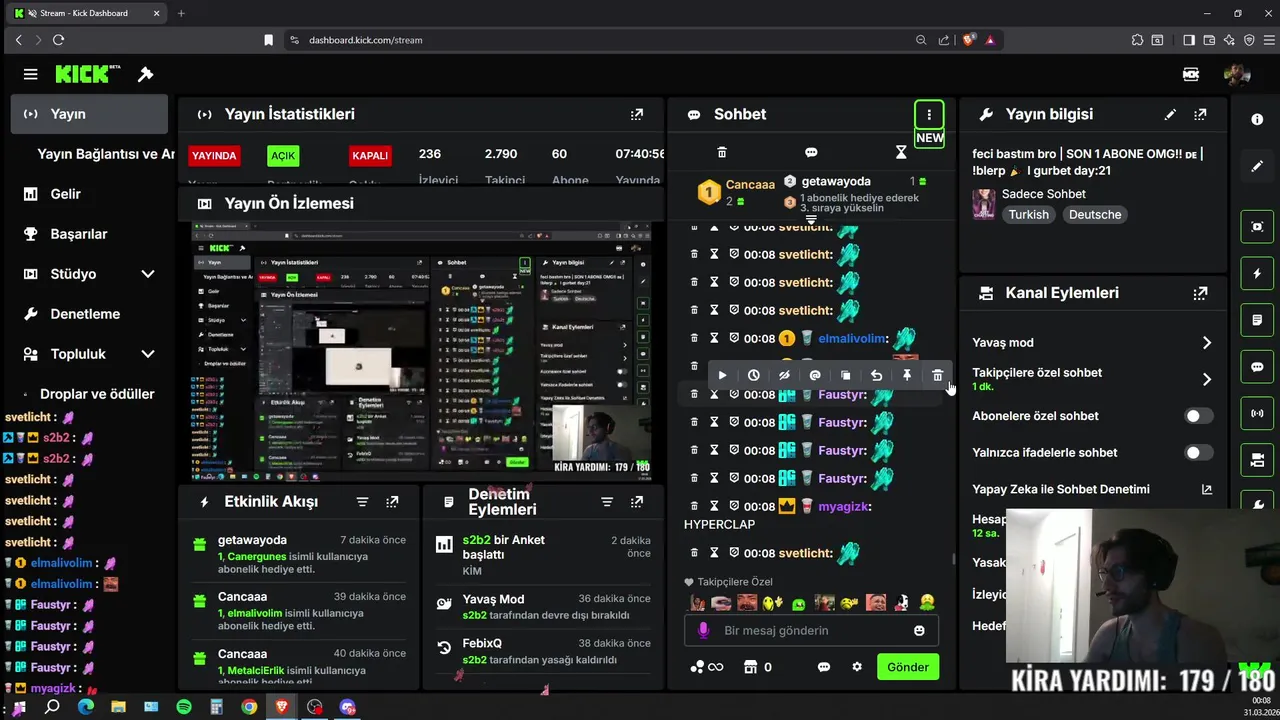Click username elmalivolim in chat
Screen dimensions: 1280x720
coord(853,339)
